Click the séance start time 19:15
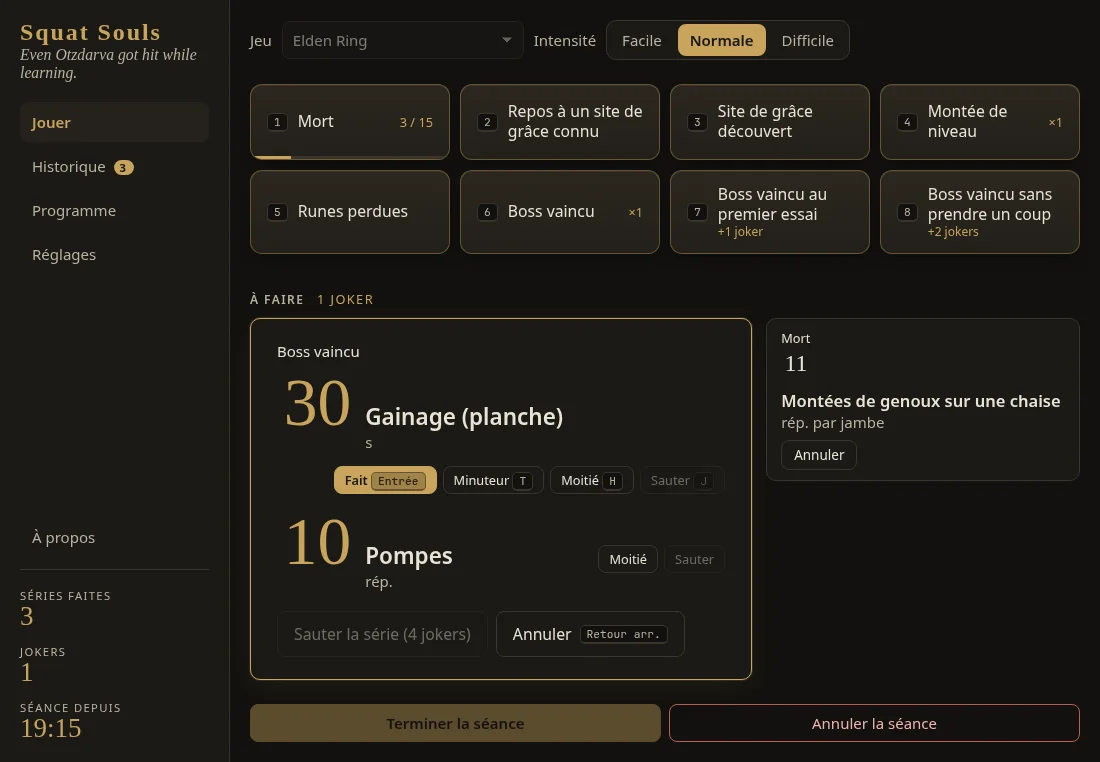 click(51, 728)
